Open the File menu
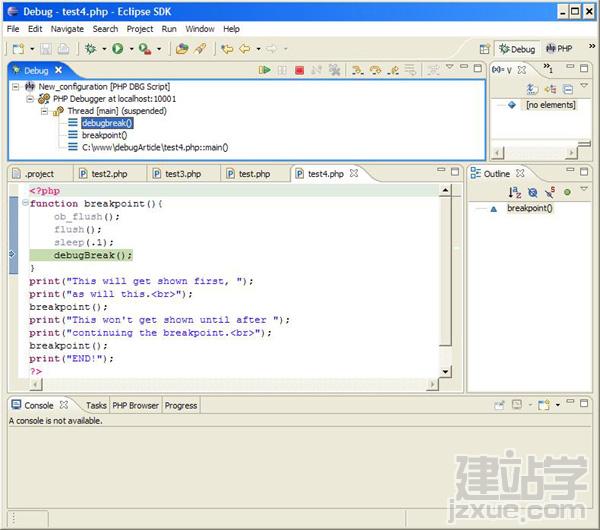The image size is (600, 530). 13,29
